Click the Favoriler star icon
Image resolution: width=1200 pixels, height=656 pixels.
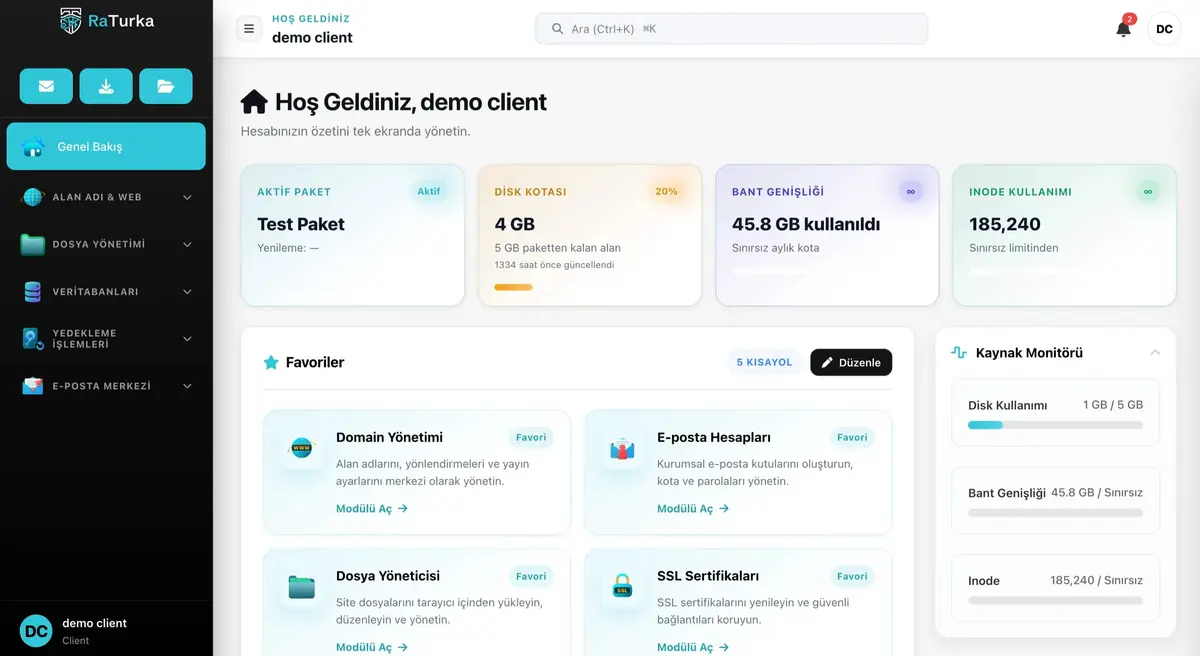tap(271, 362)
